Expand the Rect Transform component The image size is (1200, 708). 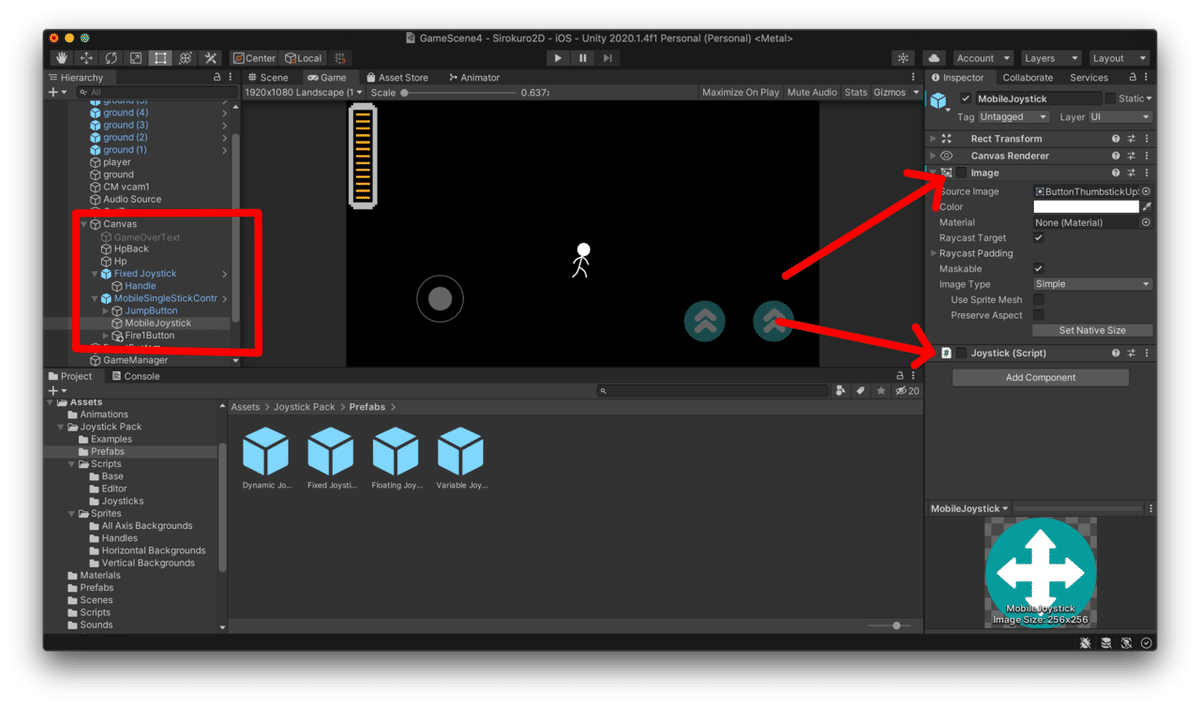934,139
